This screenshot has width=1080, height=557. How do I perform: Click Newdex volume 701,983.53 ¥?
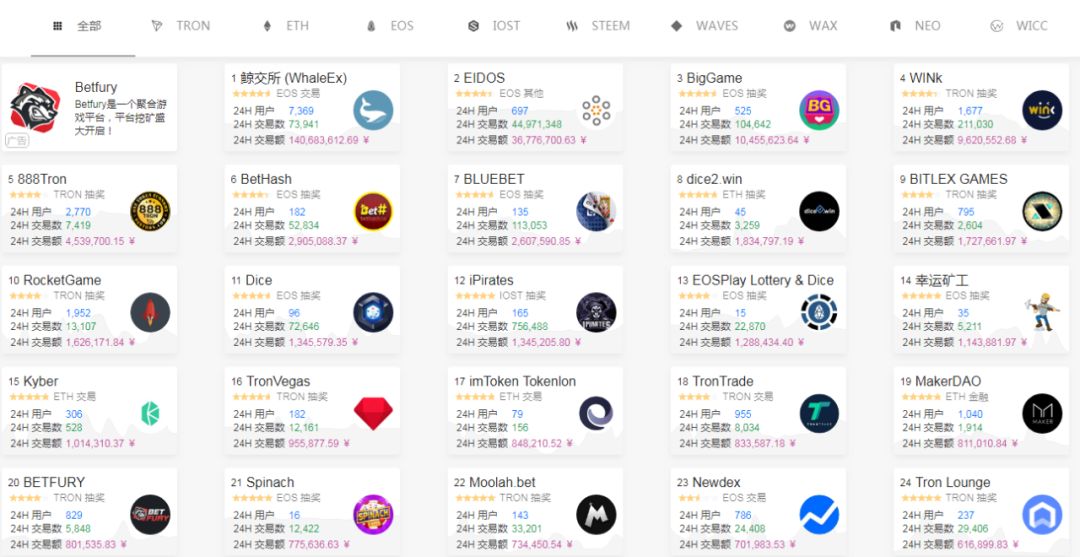[766, 545]
